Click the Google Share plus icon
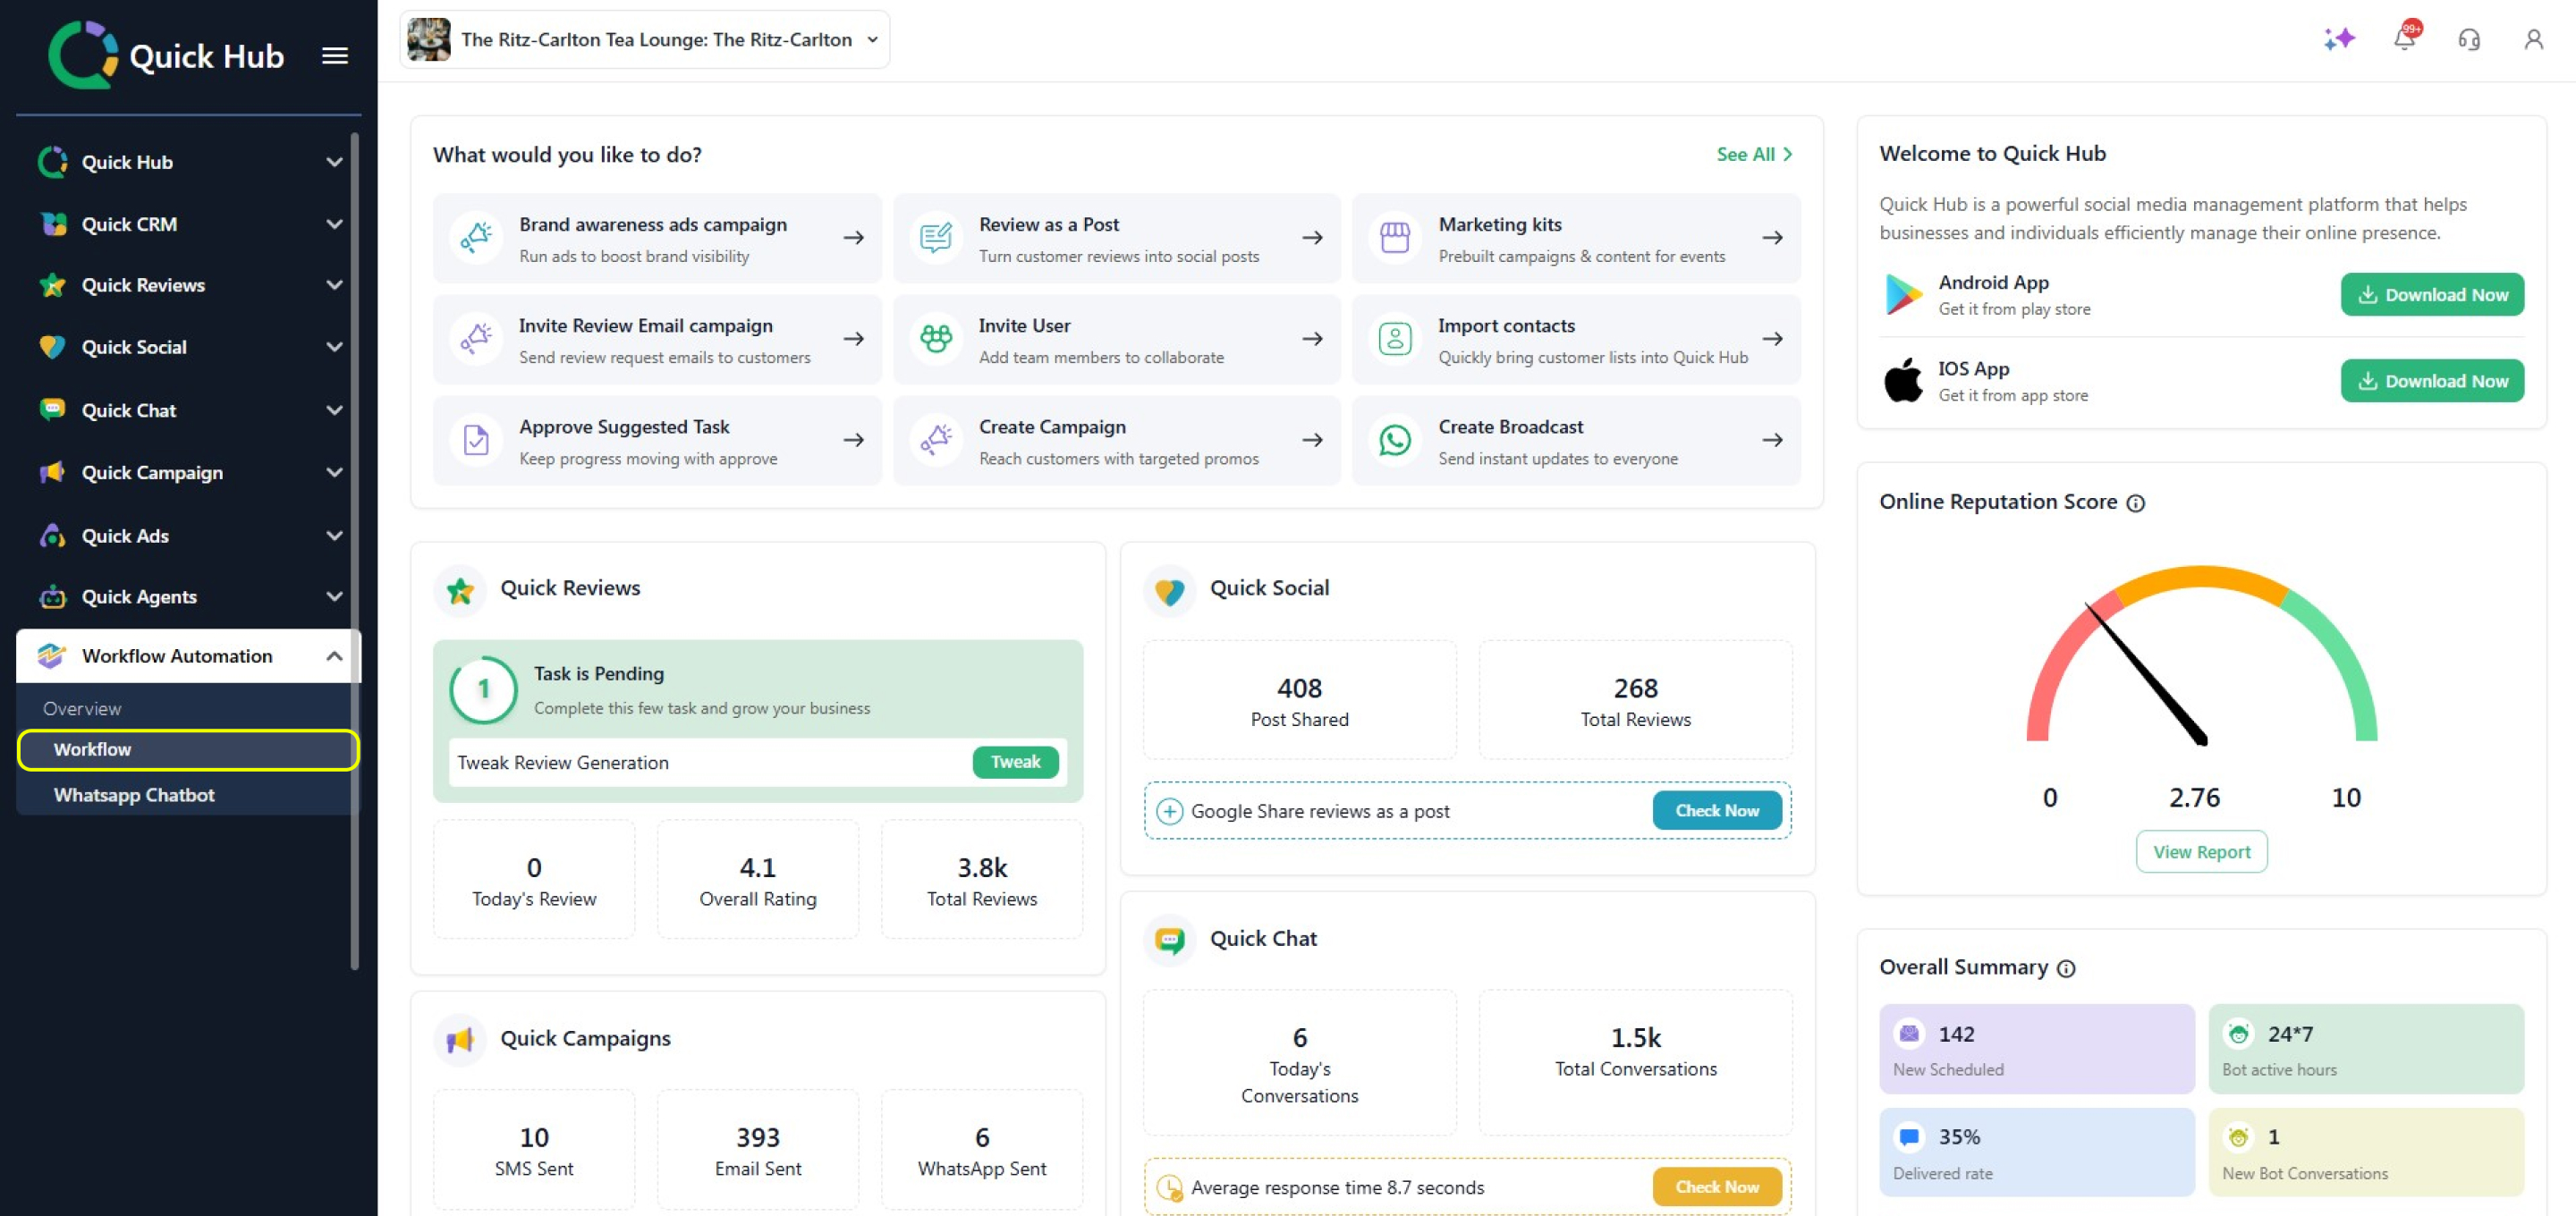2576x1216 pixels. pyautogui.click(x=1169, y=811)
